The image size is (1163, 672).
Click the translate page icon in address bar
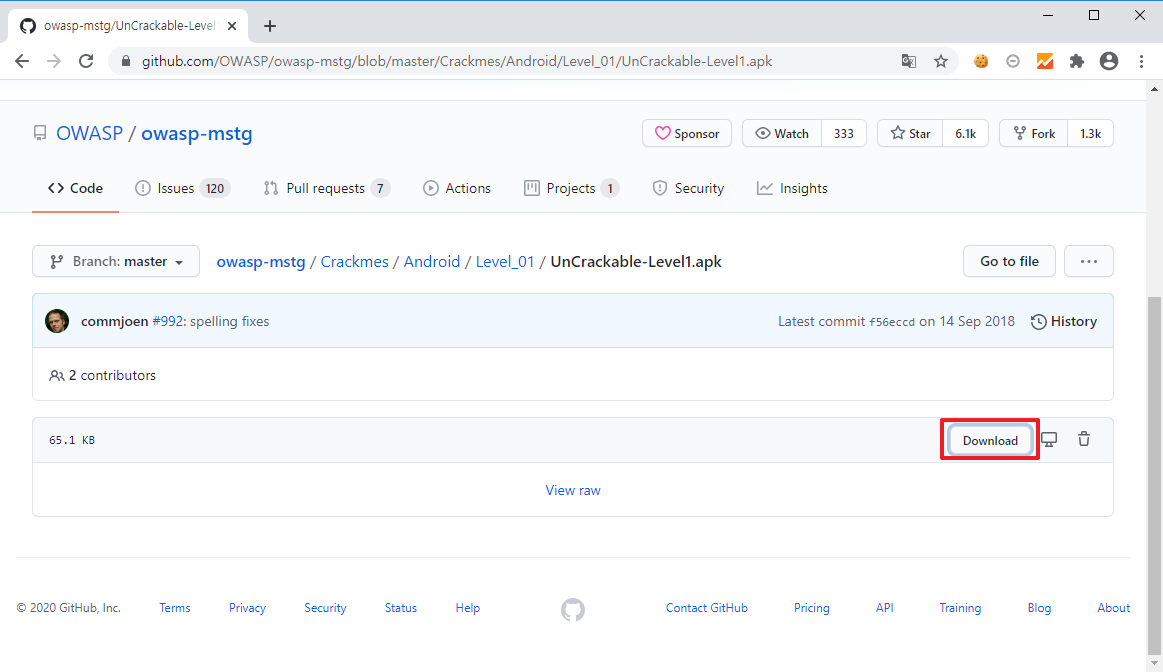(x=909, y=62)
